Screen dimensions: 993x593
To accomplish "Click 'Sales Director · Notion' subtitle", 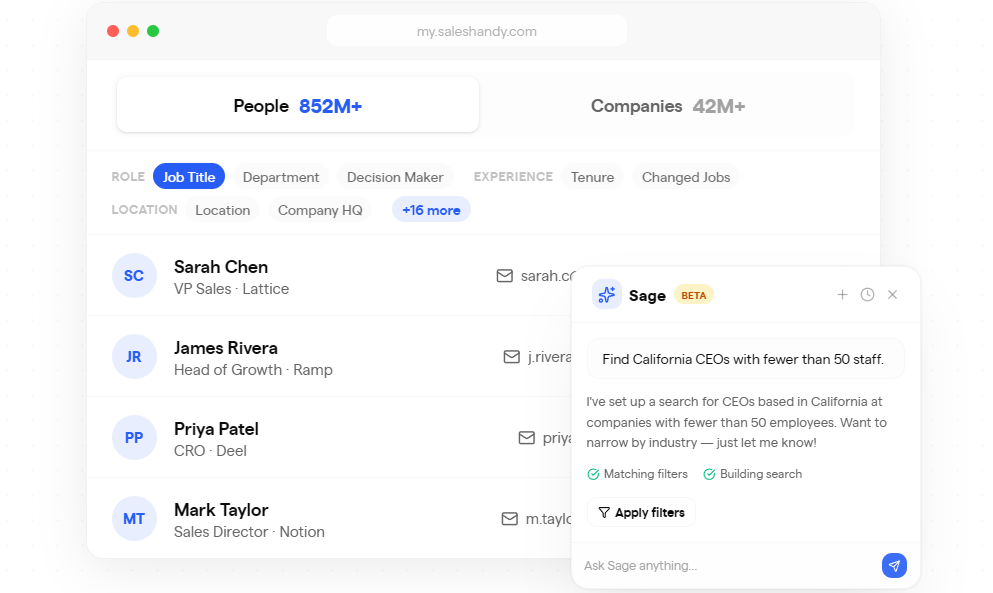I will coord(250,532).
